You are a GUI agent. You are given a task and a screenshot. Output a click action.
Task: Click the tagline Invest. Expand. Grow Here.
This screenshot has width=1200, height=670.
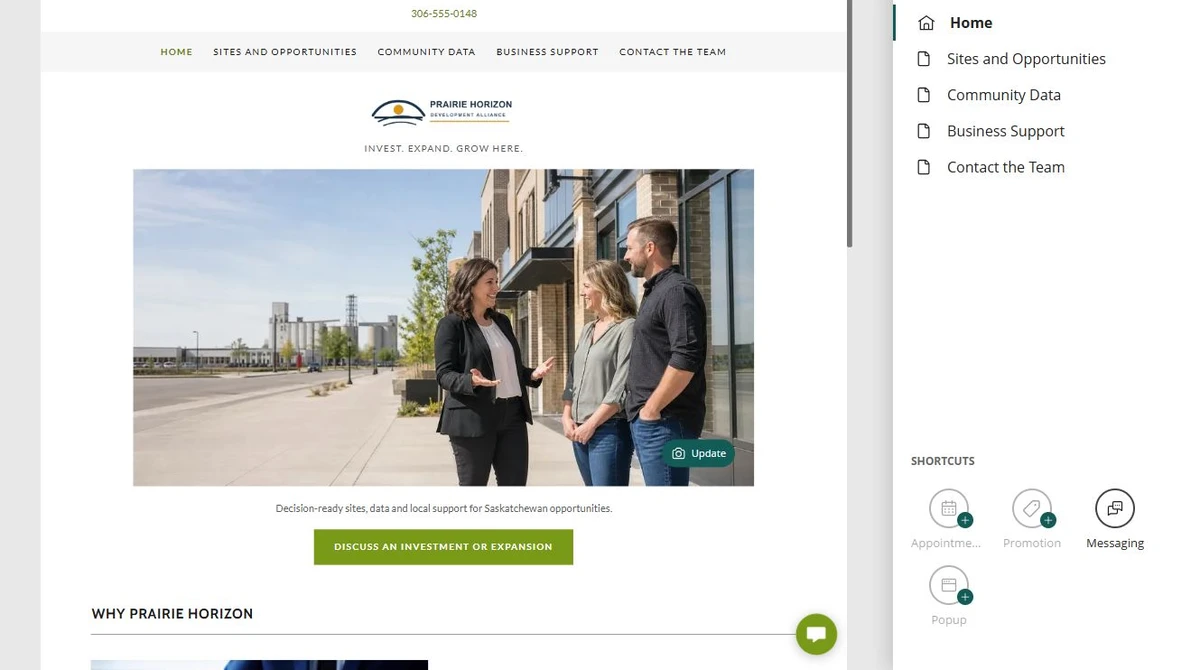coord(443,148)
